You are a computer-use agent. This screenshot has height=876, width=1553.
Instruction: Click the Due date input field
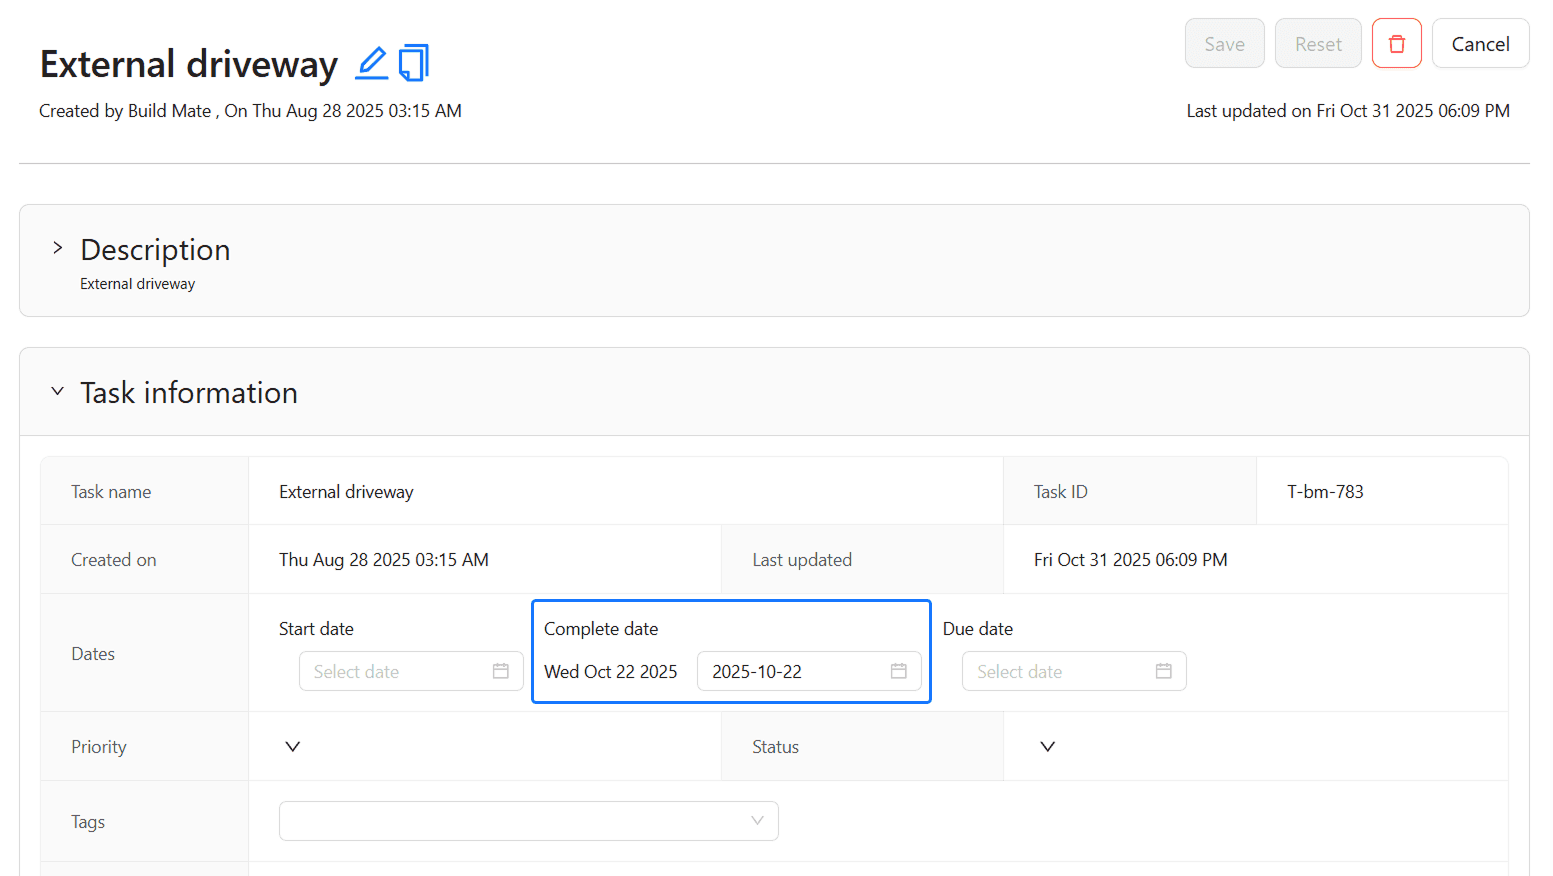click(1074, 671)
